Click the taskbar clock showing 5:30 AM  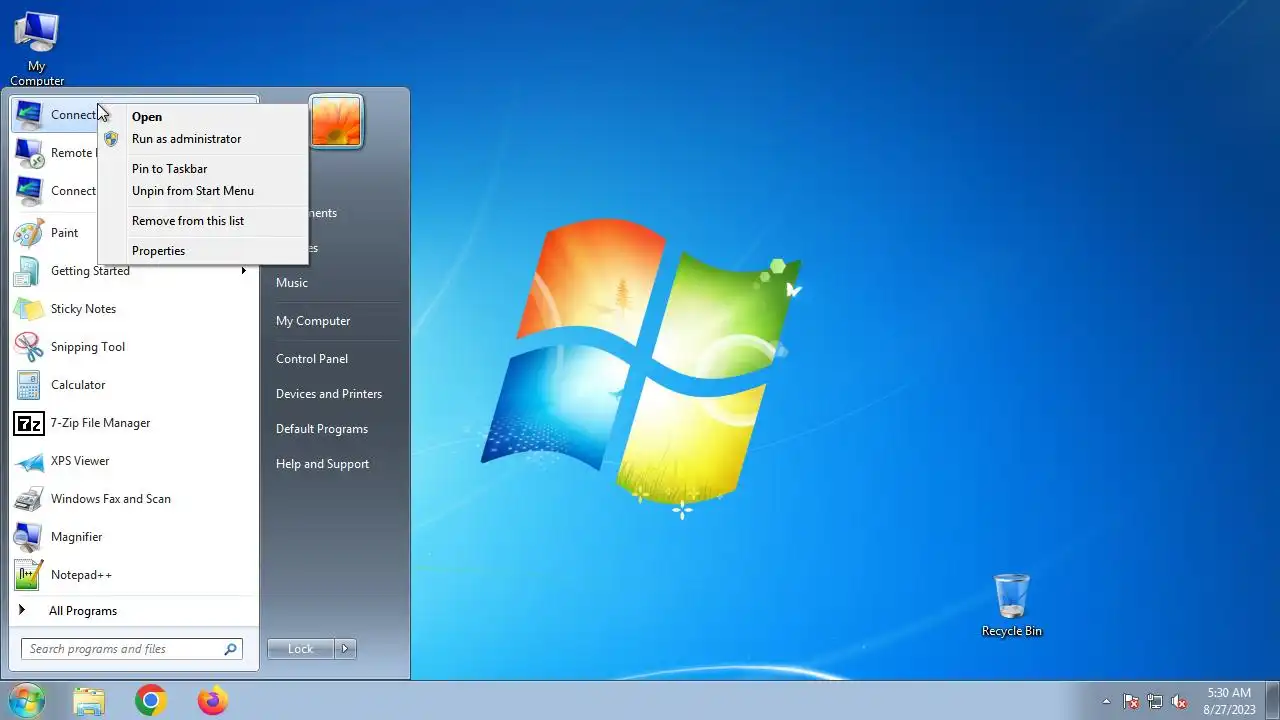pyautogui.click(x=1229, y=693)
